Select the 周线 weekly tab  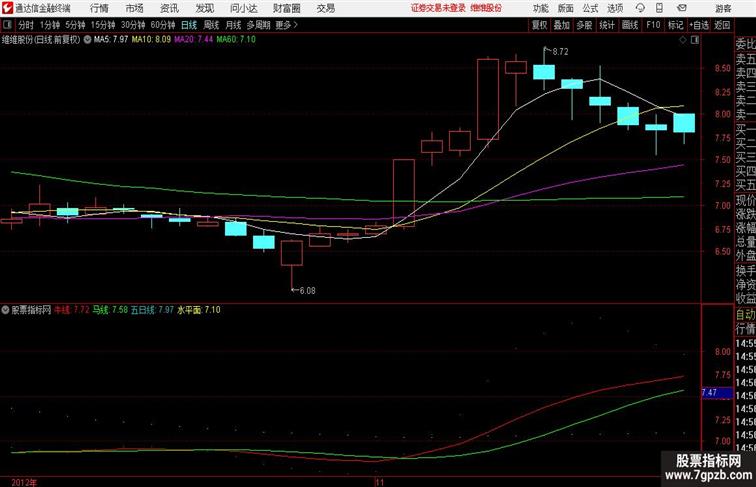click(211, 25)
